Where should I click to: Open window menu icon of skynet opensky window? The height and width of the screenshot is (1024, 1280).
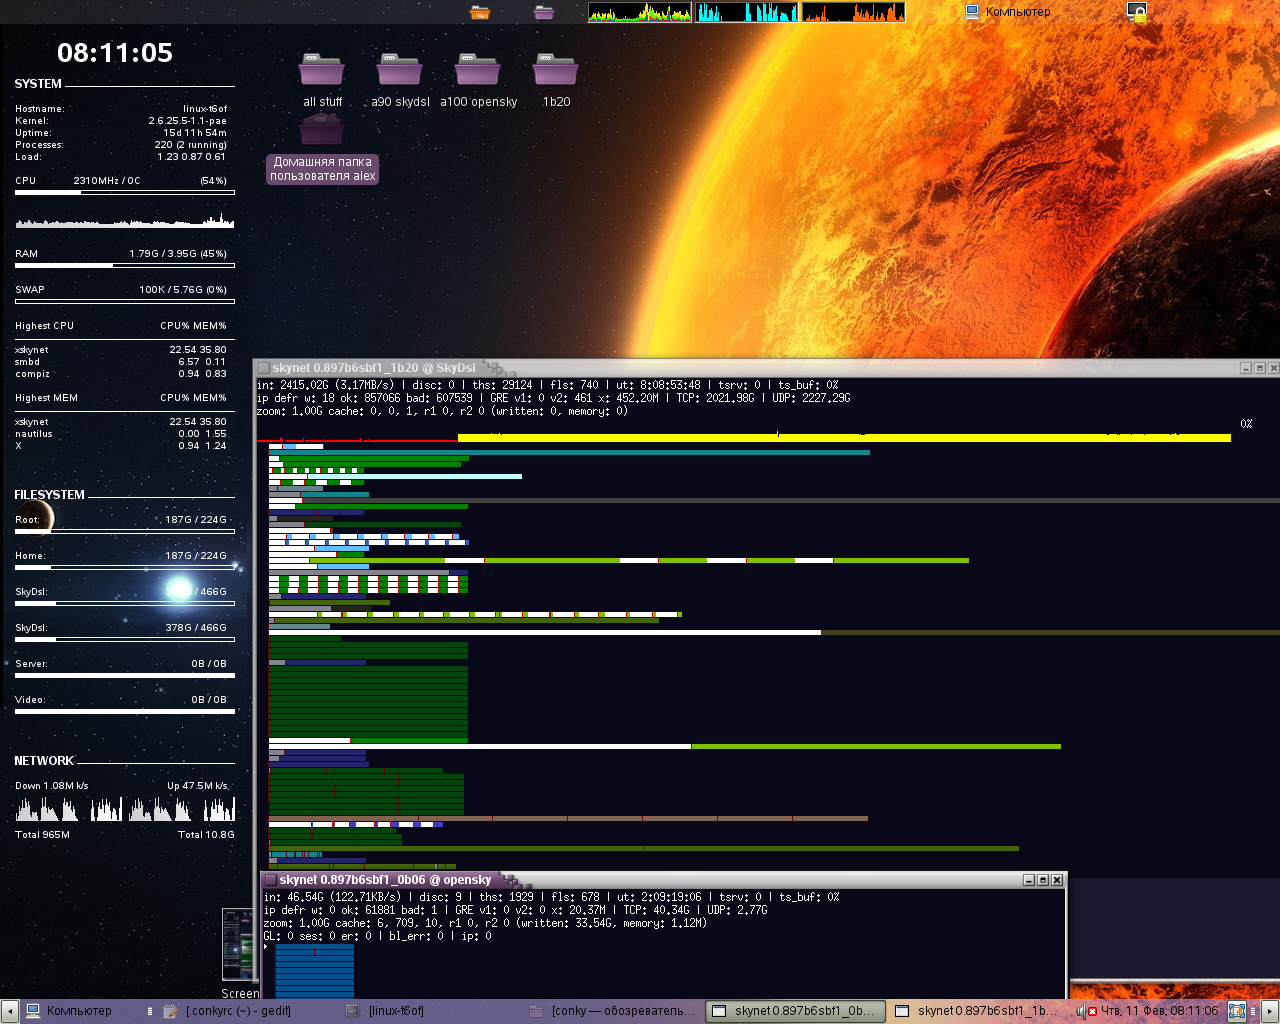pos(270,880)
